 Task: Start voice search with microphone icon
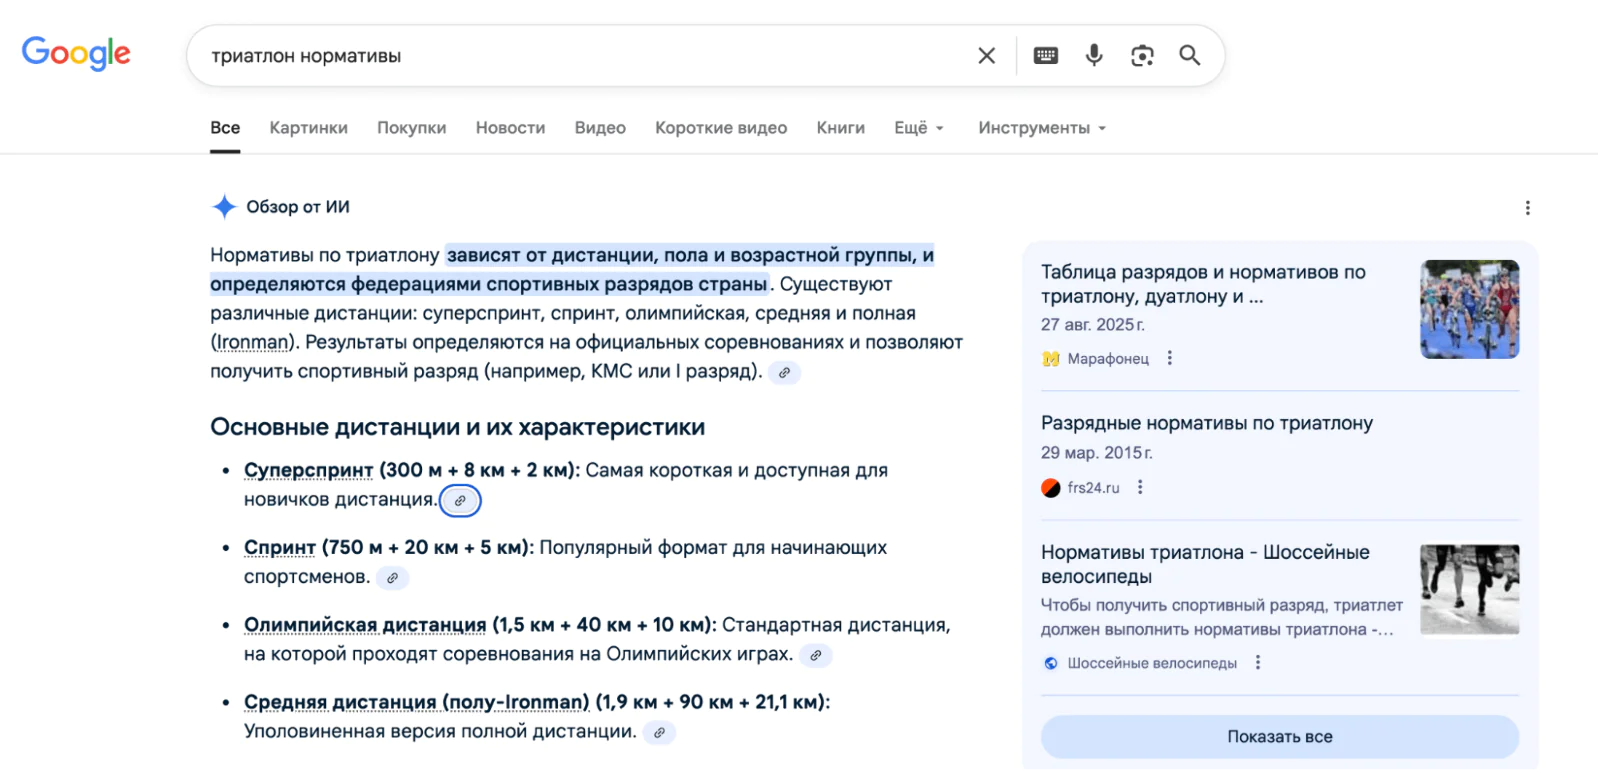click(x=1094, y=56)
